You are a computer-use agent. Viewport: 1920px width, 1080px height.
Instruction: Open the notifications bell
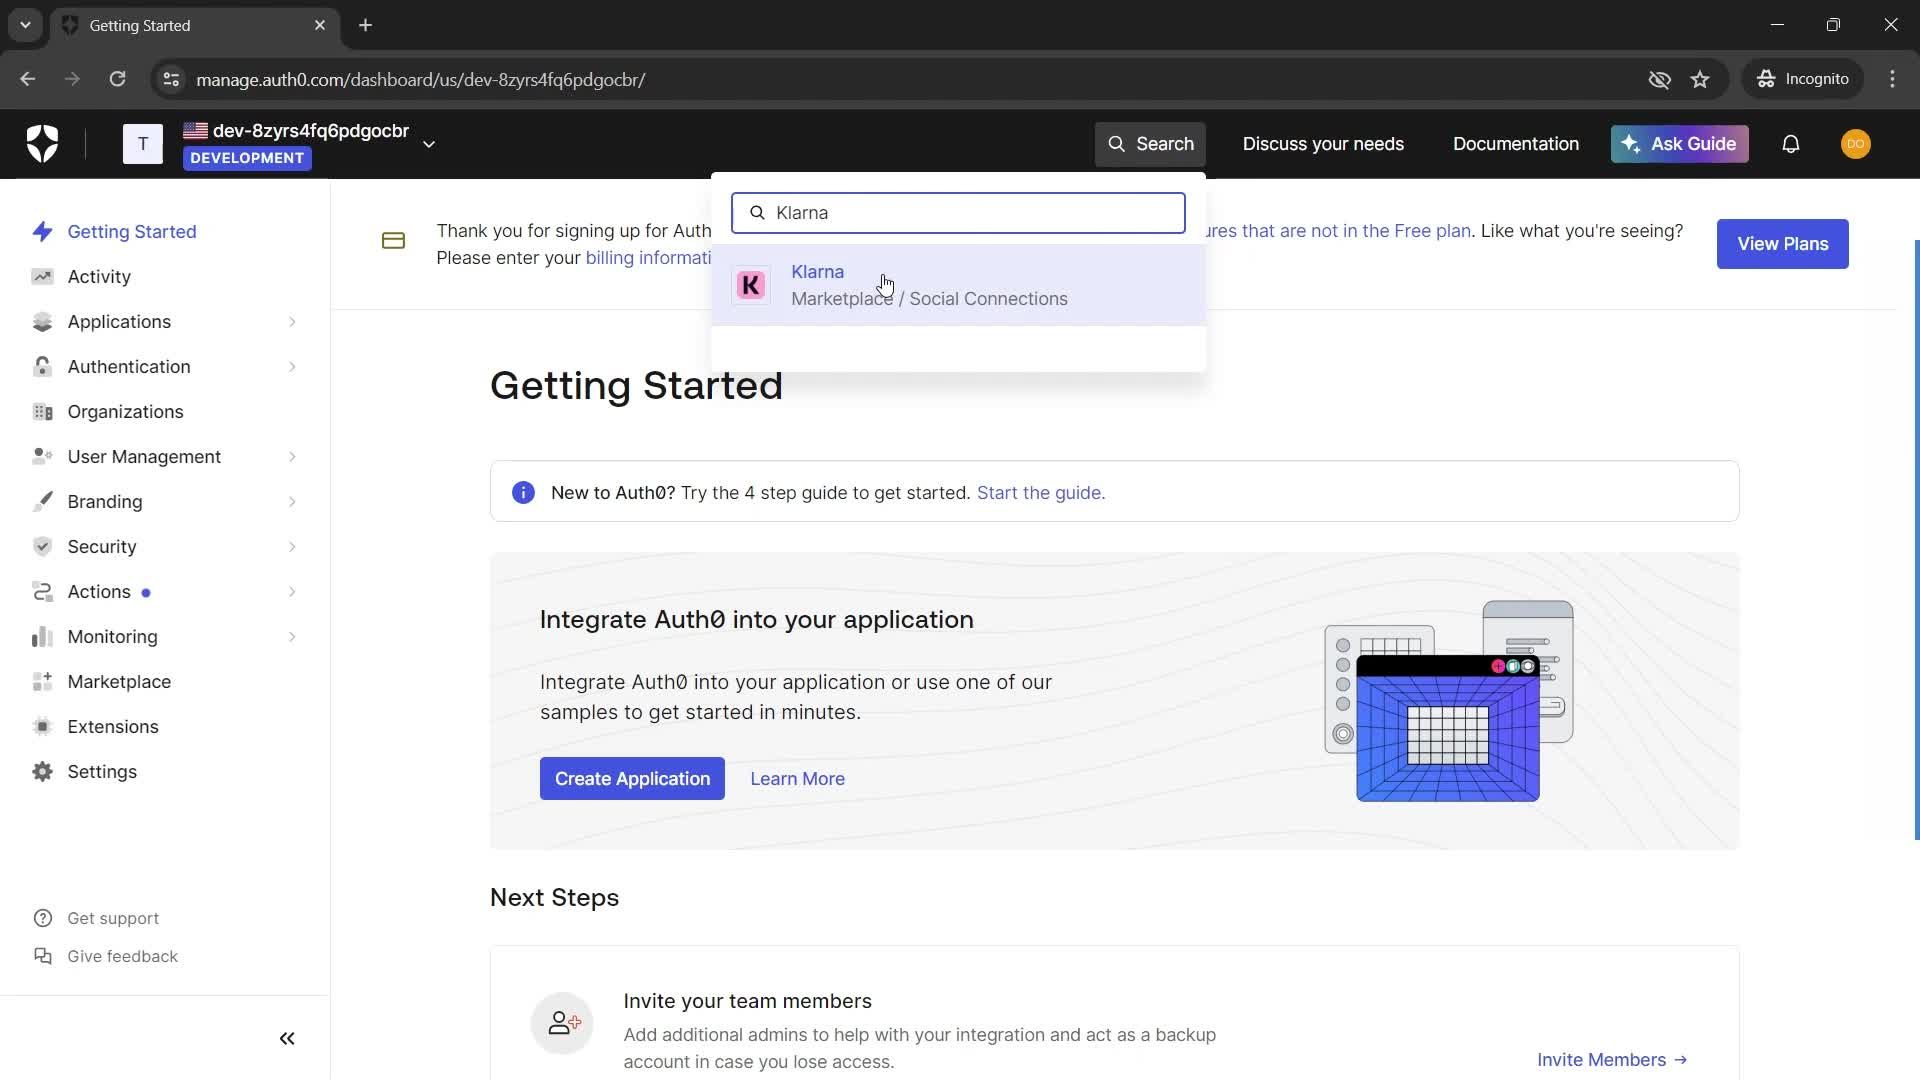click(x=1791, y=144)
